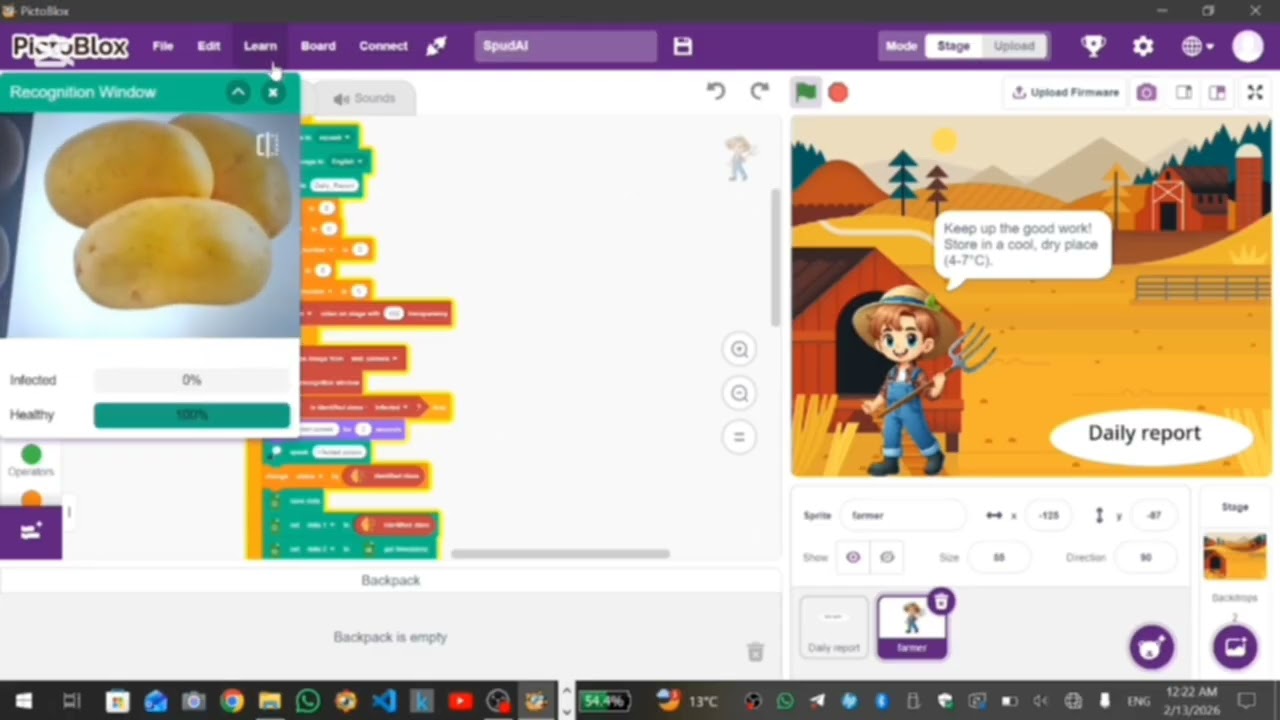Viewport: 1280px width, 720px height.
Task: Open the Add Extension button
Action: (x=31, y=532)
